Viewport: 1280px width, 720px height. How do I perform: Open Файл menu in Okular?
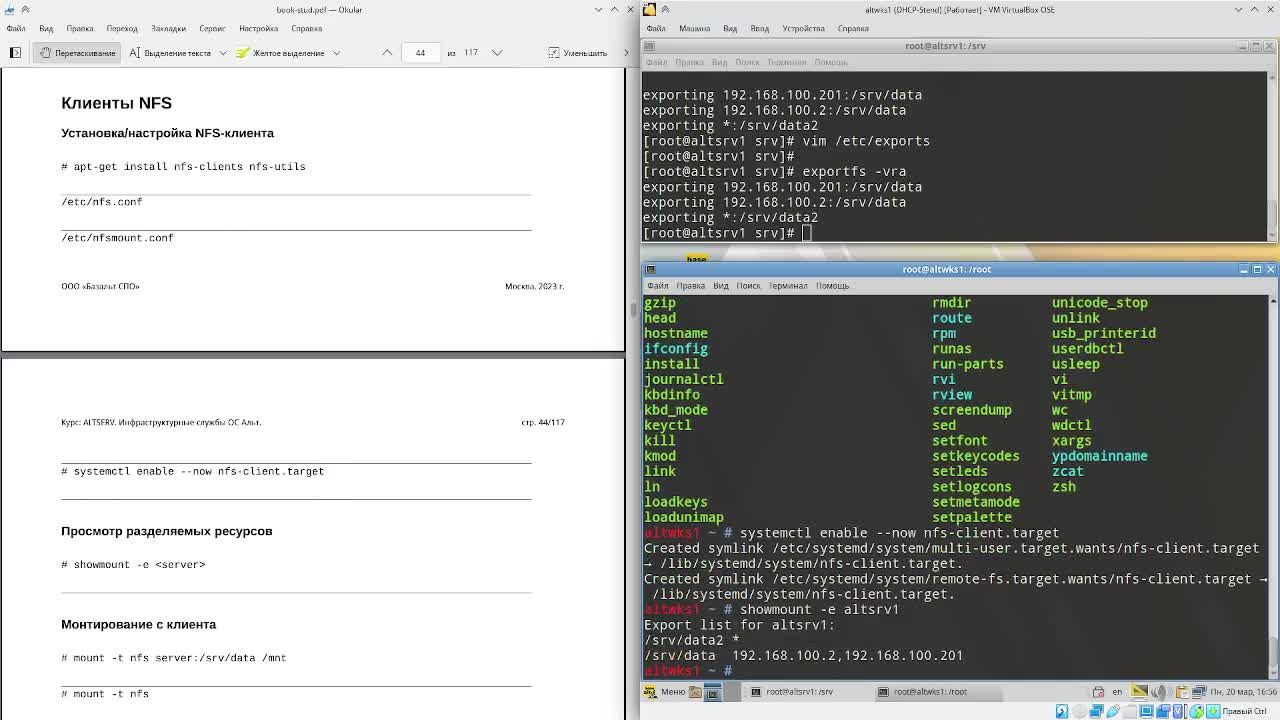(16, 28)
